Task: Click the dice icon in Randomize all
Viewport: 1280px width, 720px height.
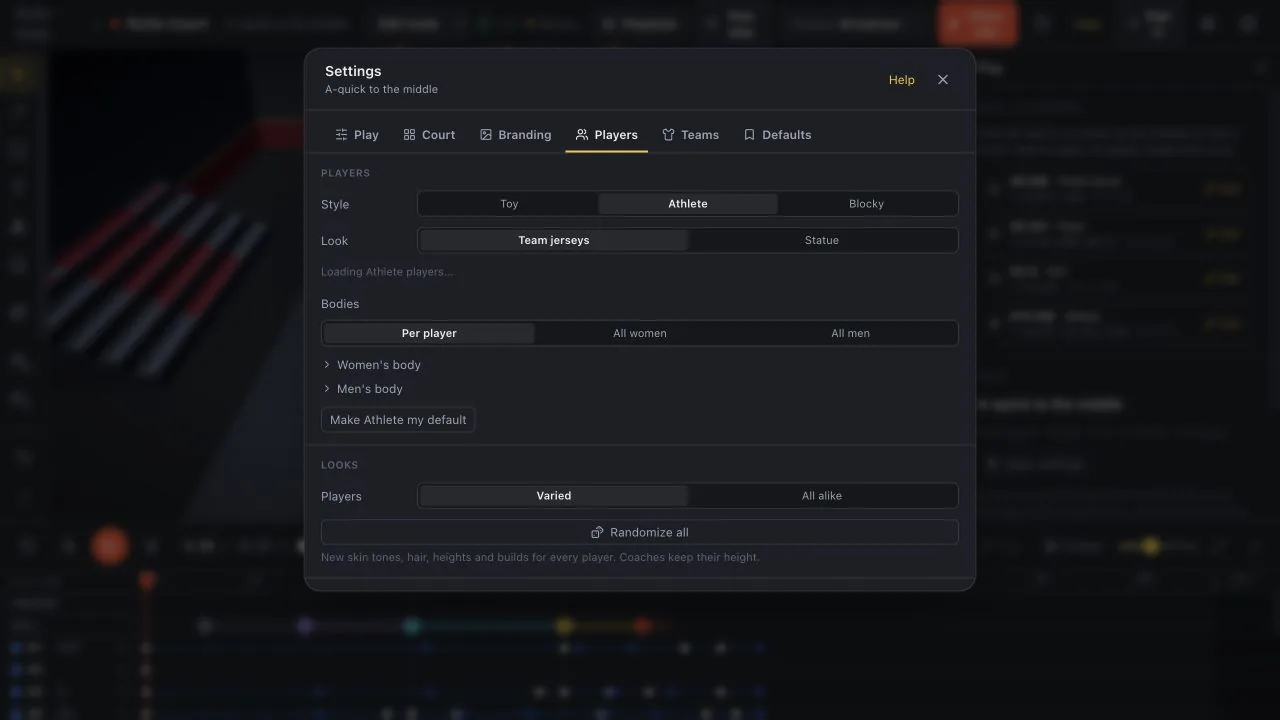Action: pos(597,532)
